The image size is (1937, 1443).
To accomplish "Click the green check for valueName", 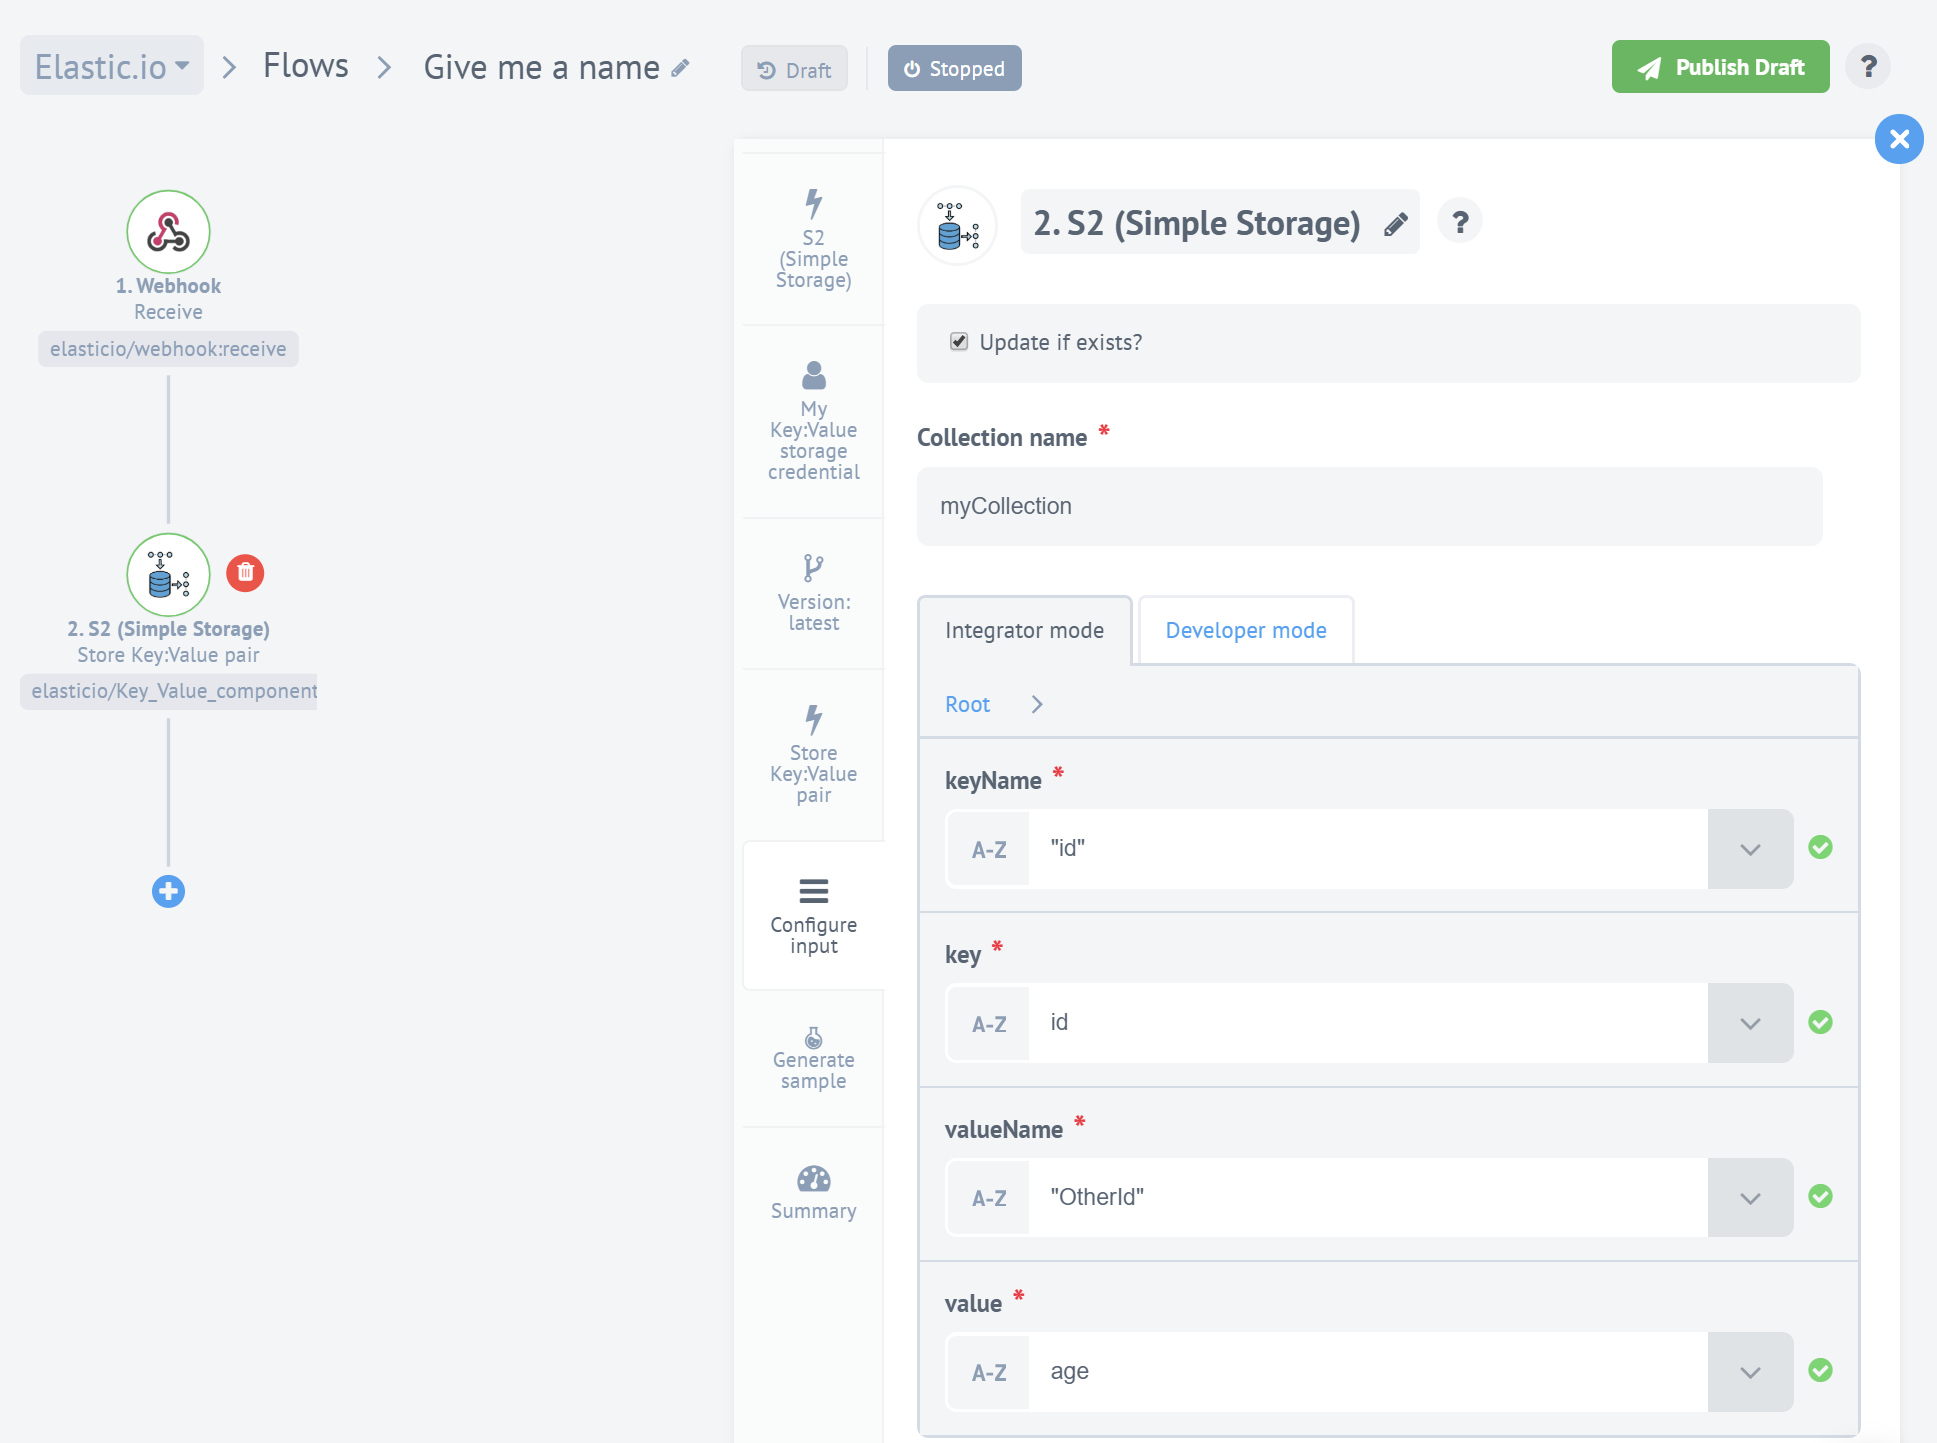I will coord(1820,1196).
